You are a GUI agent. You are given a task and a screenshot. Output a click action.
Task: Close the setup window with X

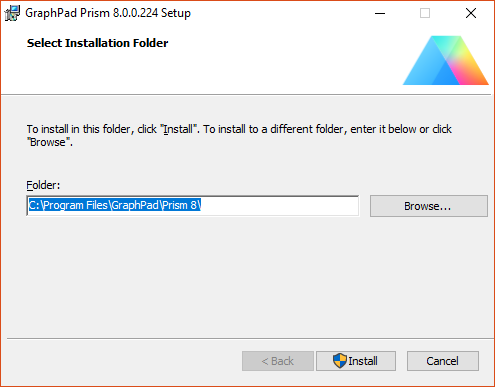471,13
